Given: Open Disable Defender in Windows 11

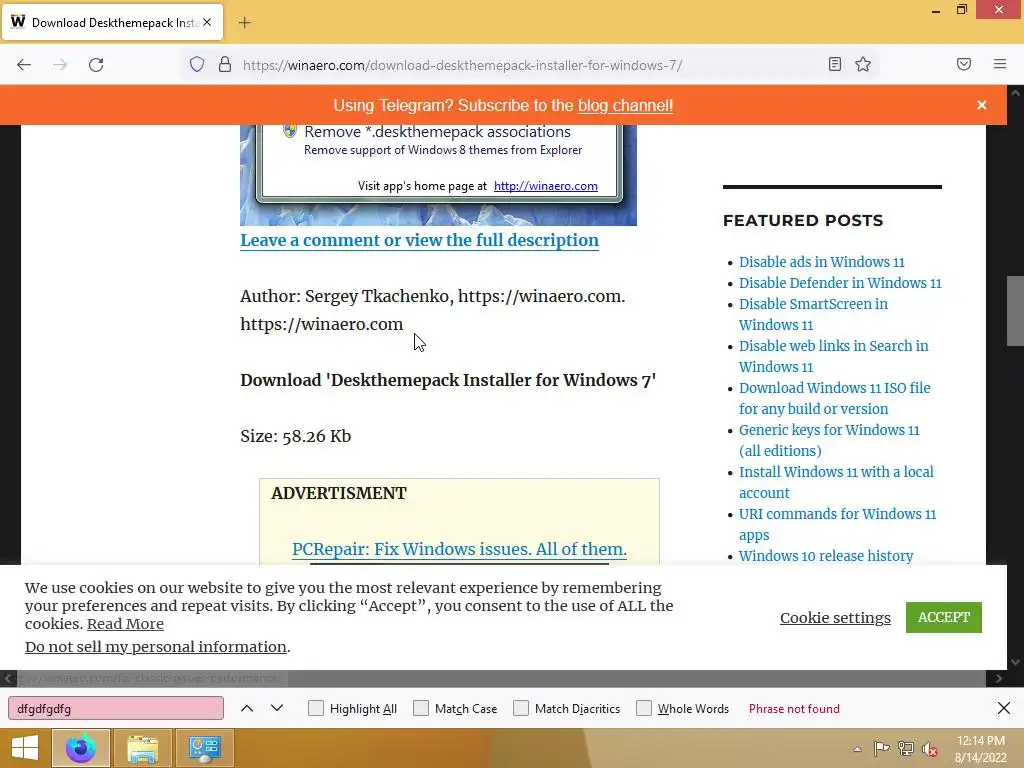Looking at the screenshot, I should [840, 283].
